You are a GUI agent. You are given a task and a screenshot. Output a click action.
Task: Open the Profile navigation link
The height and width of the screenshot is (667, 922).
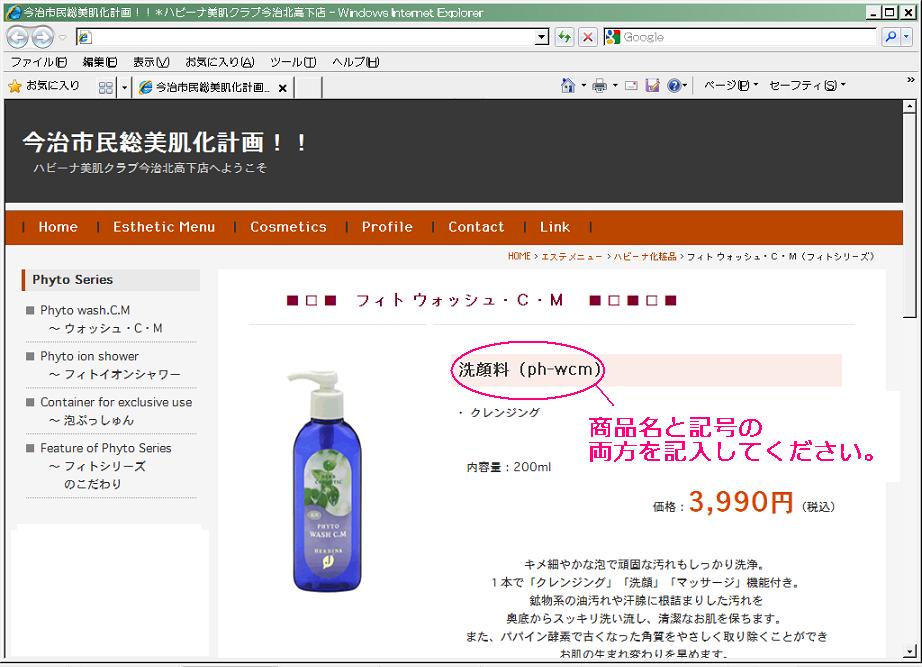pyautogui.click(x=387, y=227)
